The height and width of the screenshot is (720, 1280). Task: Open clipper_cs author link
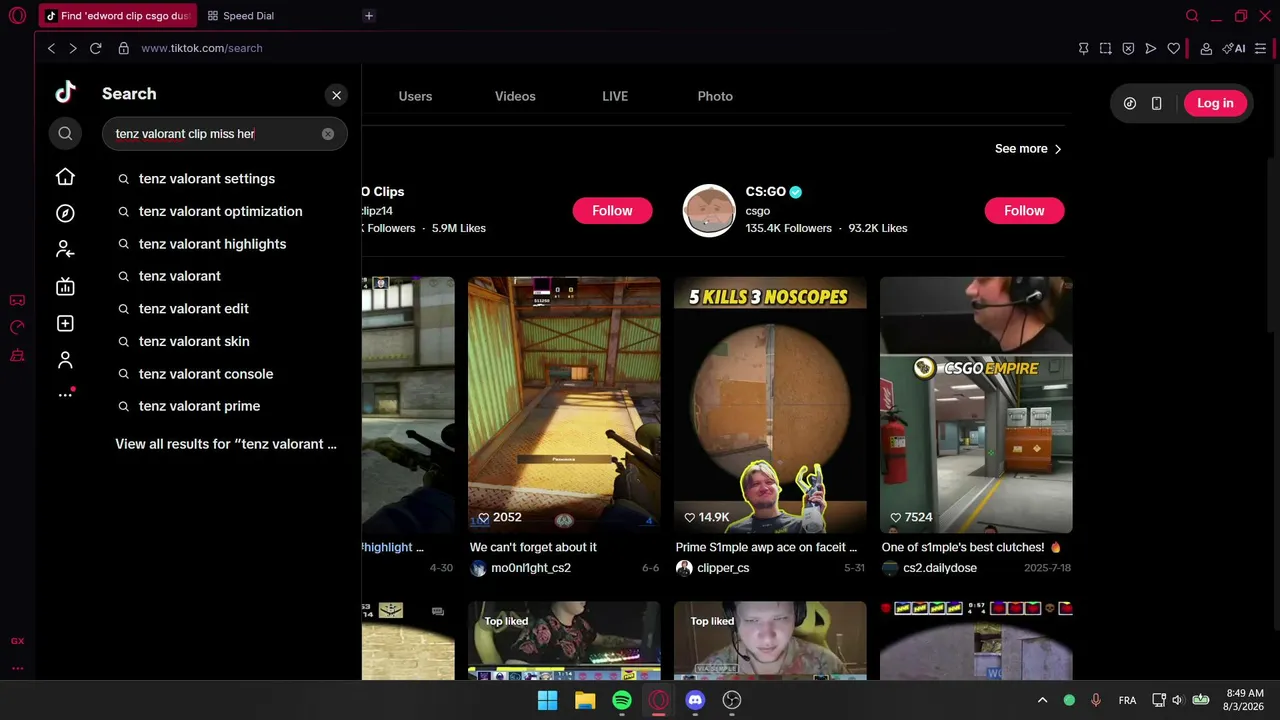pos(723,568)
